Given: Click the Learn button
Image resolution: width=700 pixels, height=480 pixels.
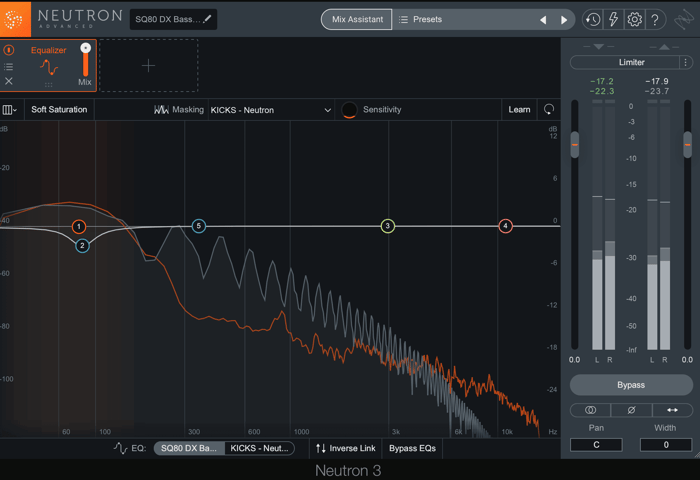Looking at the screenshot, I should tap(519, 109).
